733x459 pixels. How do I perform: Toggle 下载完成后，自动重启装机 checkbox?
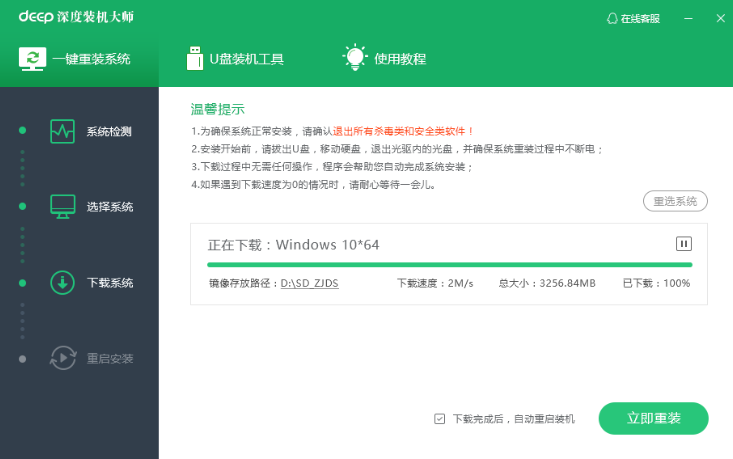click(439, 419)
